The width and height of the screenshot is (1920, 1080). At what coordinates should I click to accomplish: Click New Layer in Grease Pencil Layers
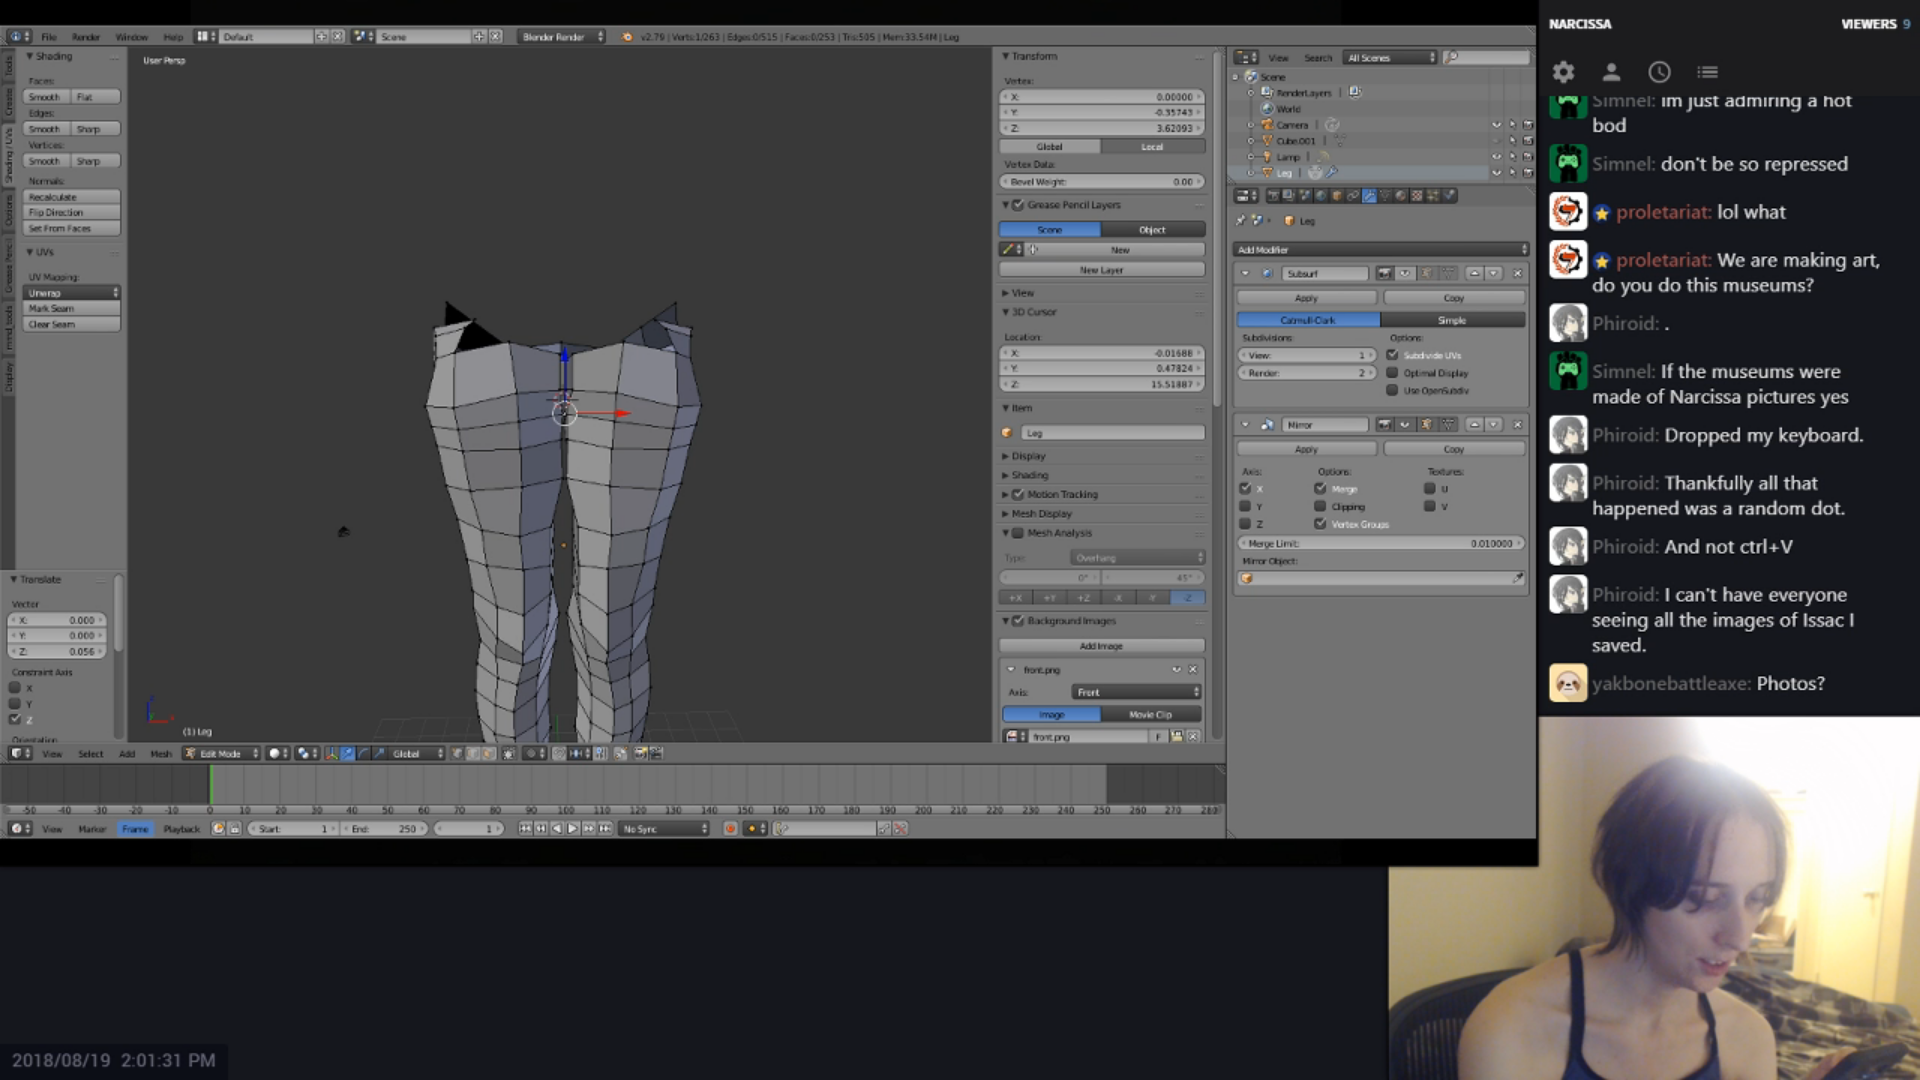click(1102, 270)
